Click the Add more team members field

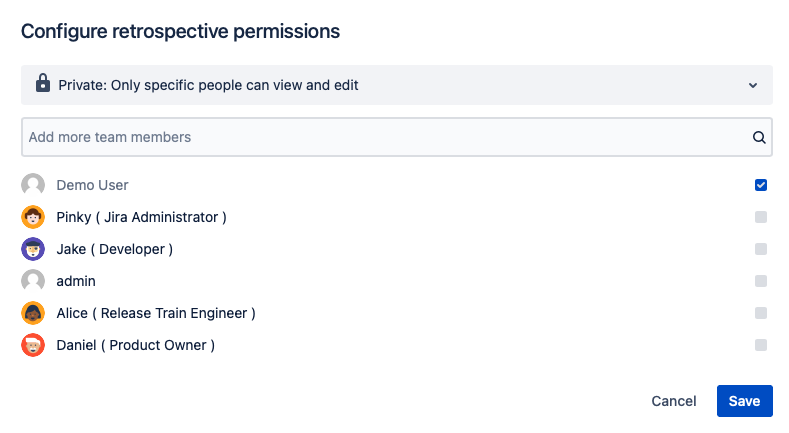(385, 137)
